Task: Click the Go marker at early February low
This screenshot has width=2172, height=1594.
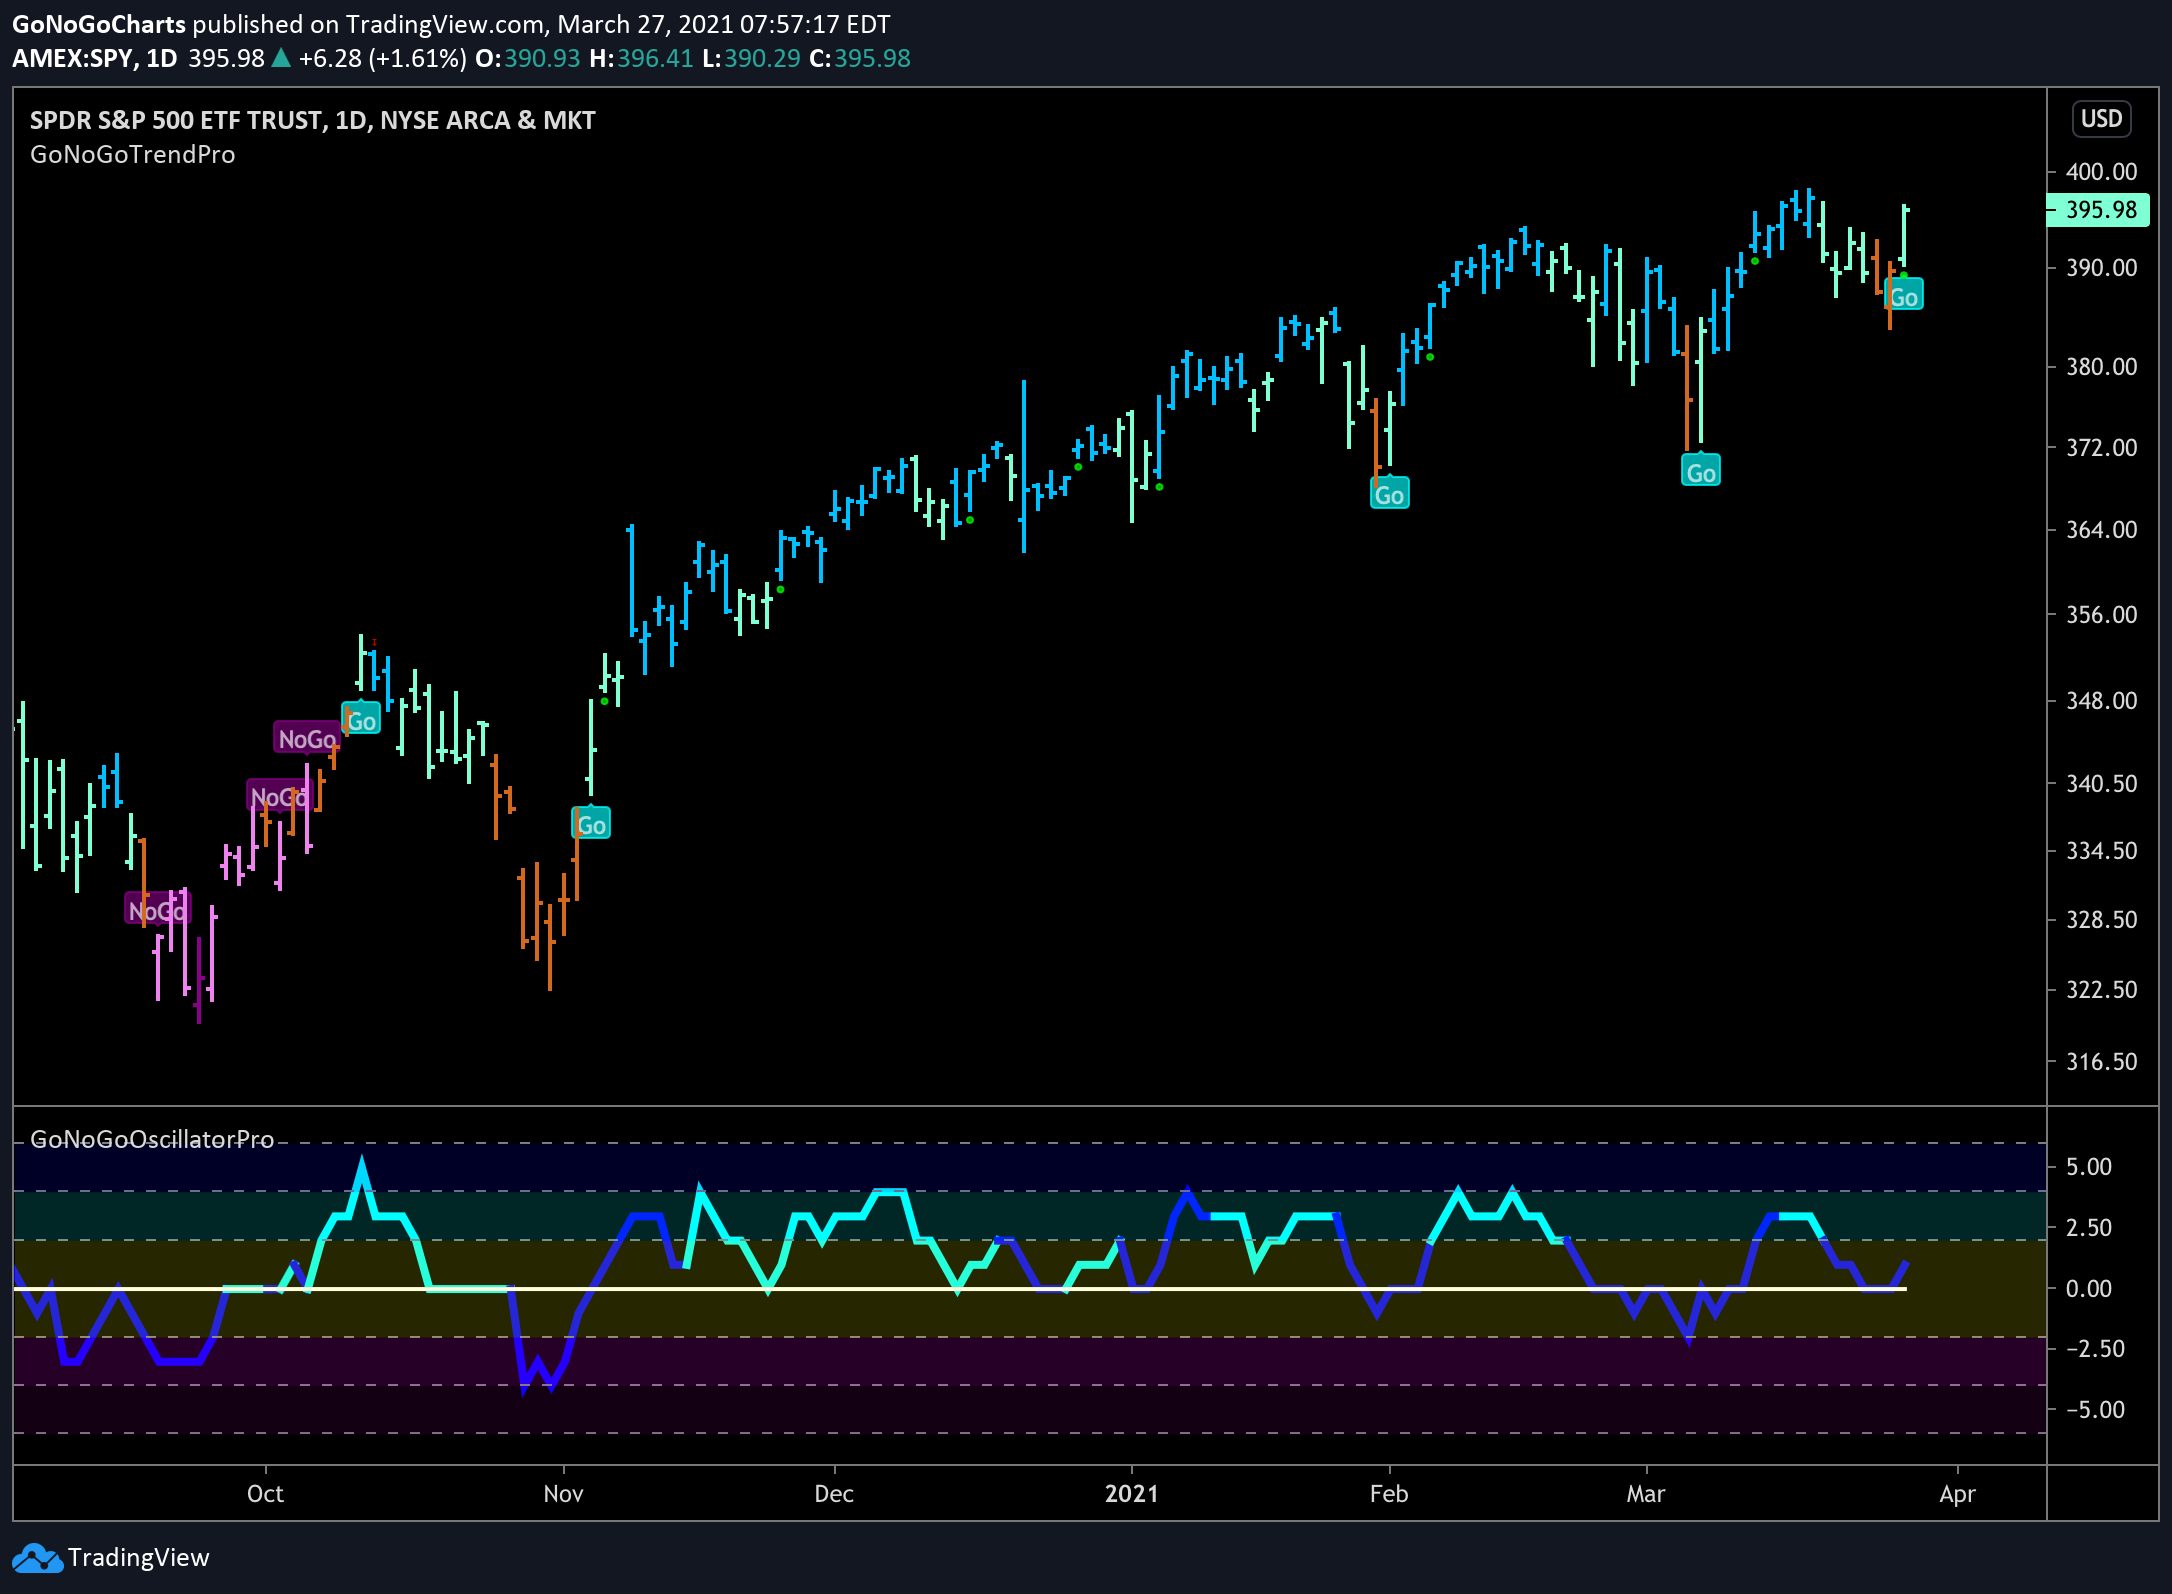Action: 1389,494
